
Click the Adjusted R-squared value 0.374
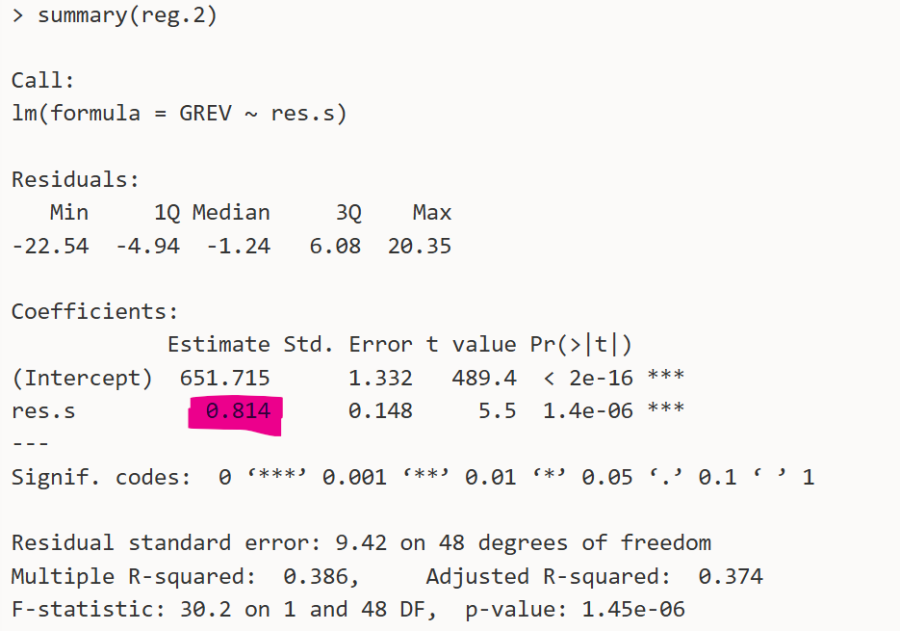click(x=730, y=577)
